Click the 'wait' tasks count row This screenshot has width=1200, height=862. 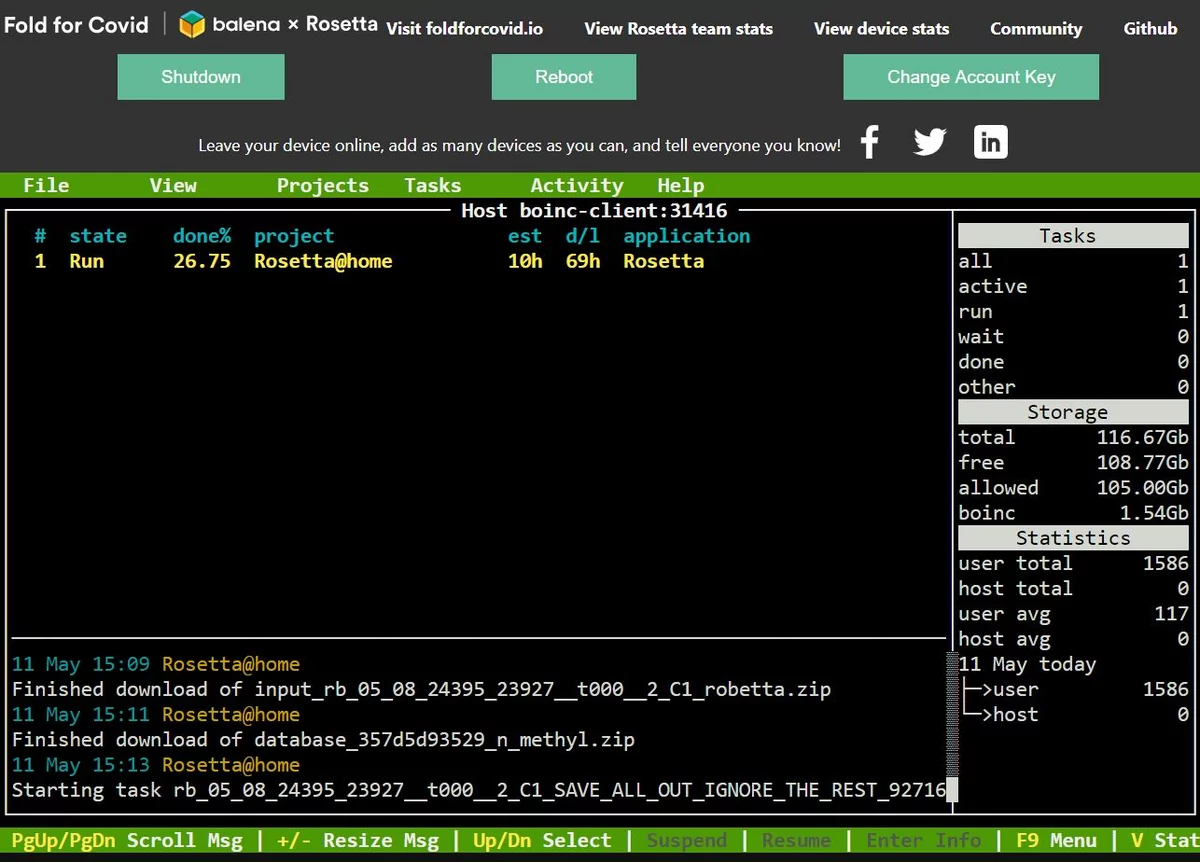[x=1073, y=337]
